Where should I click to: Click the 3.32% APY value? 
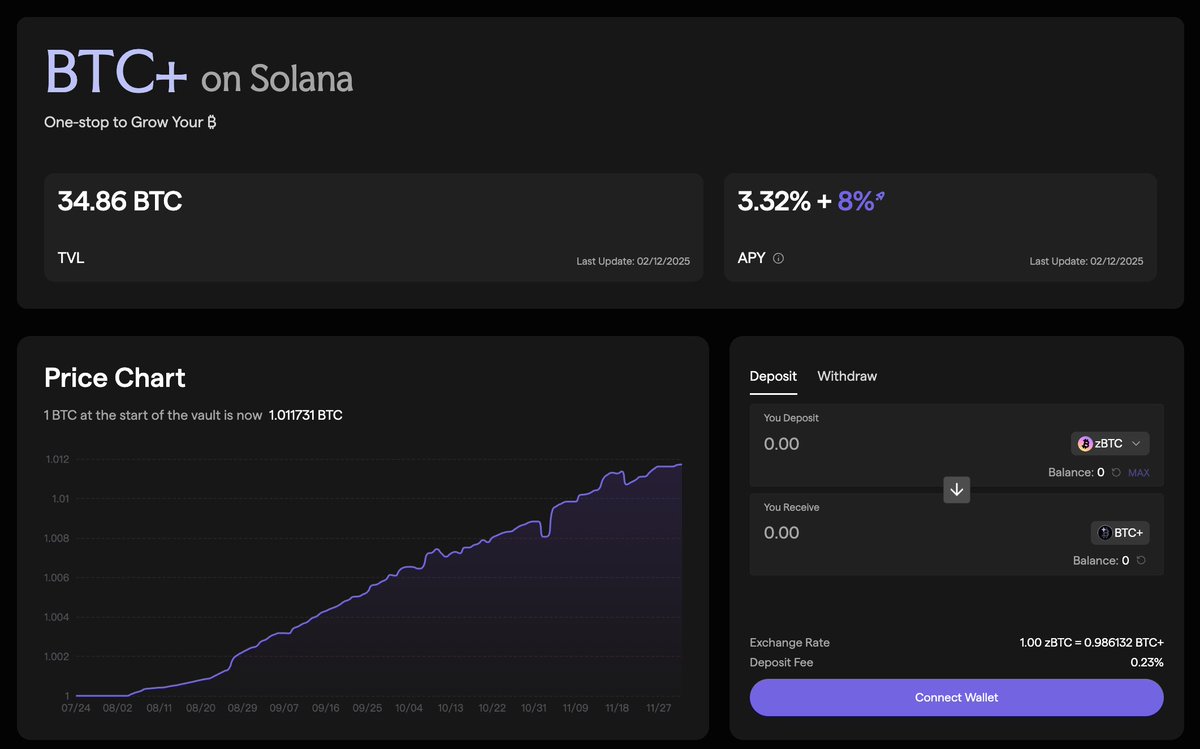pos(774,201)
